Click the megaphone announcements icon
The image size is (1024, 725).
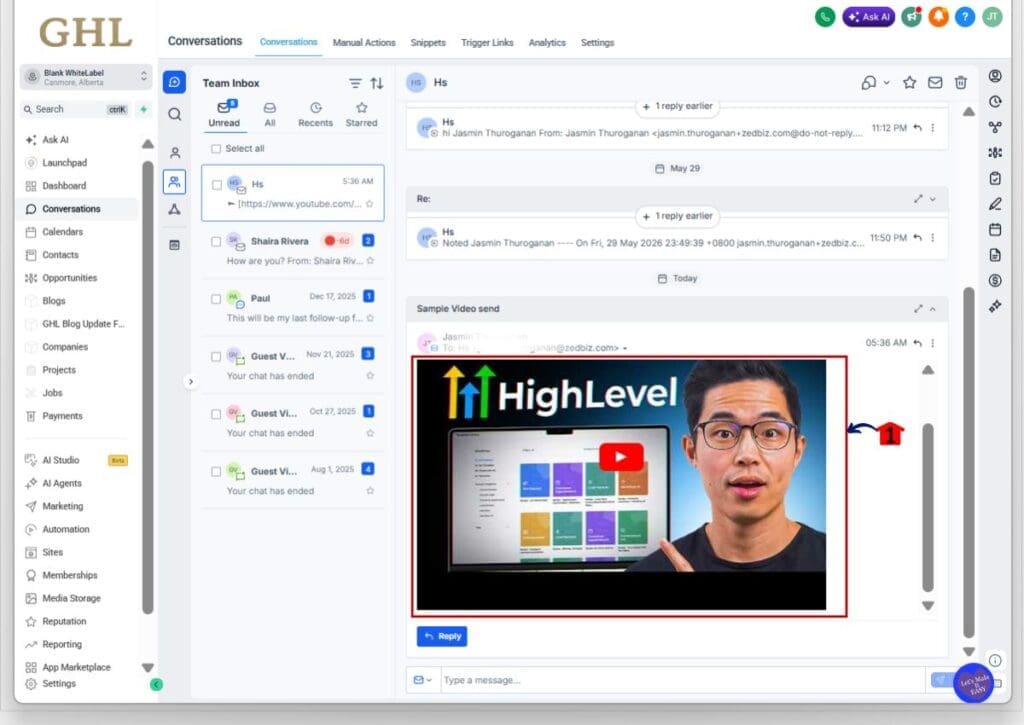coord(911,17)
